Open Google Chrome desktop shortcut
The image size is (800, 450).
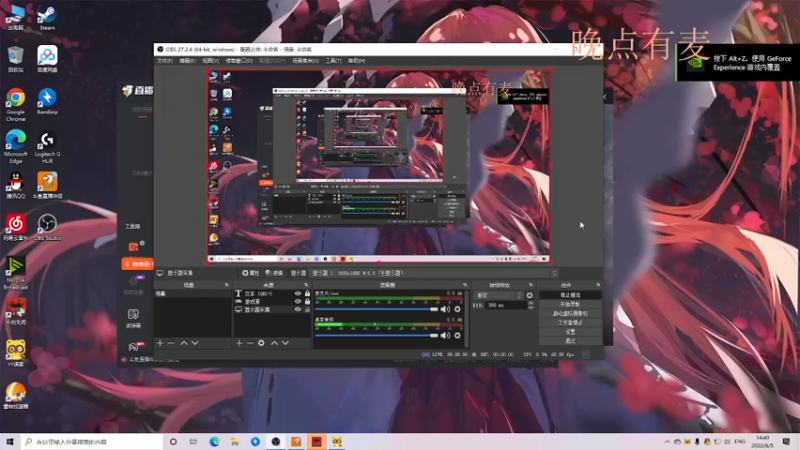pyautogui.click(x=15, y=104)
